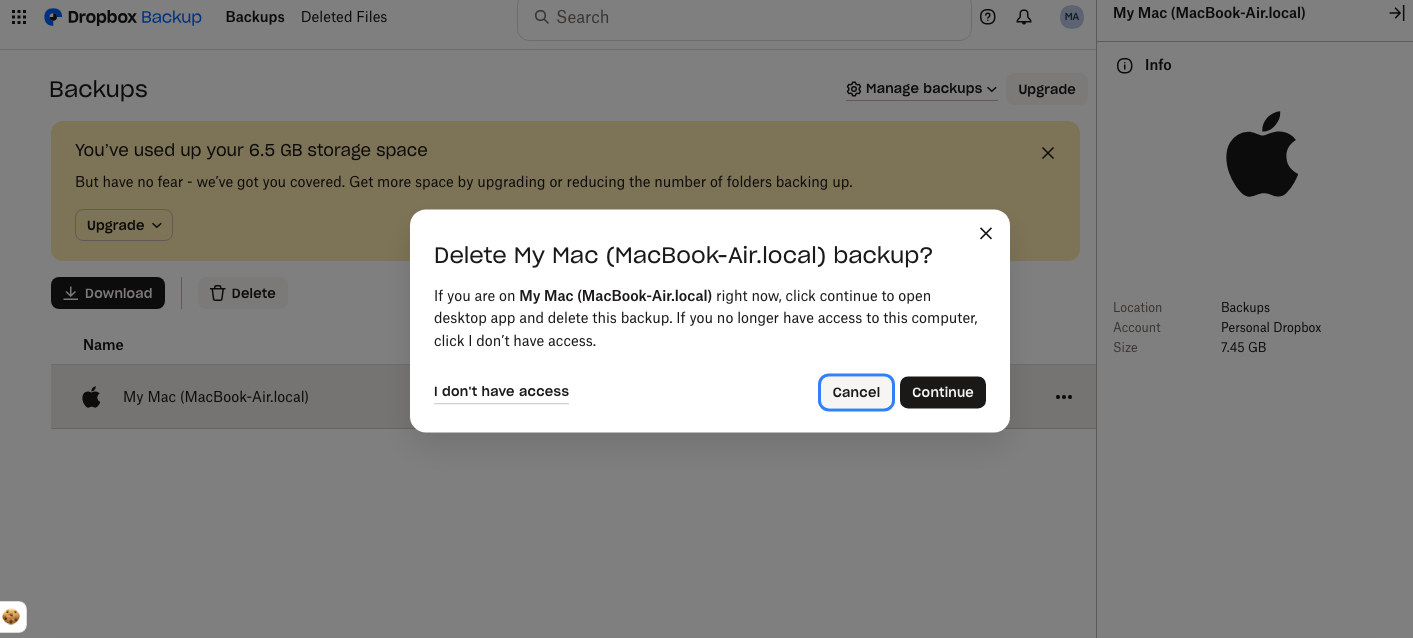The image size is (1413, 638).
Task: Open the Backups tab
Action: (254, 17)
